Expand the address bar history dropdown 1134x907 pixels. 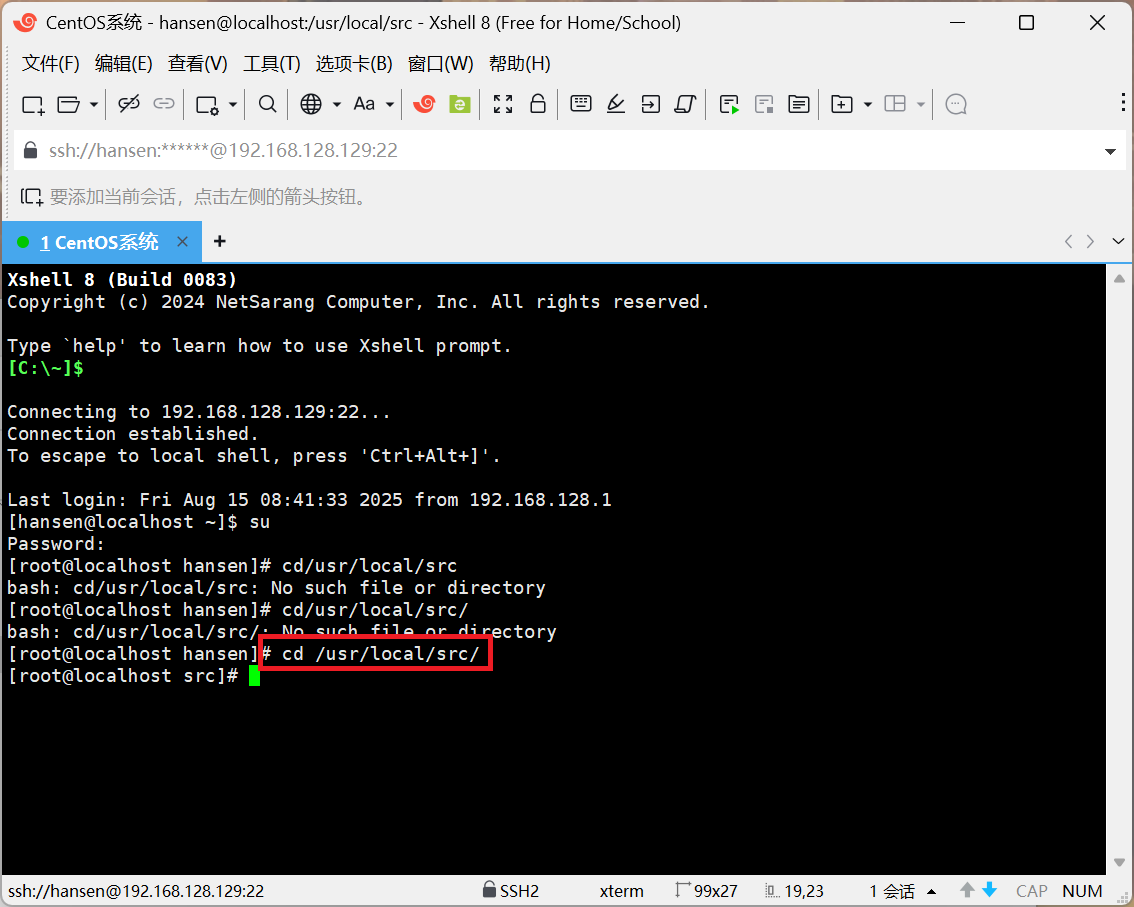click(1110, 152)
